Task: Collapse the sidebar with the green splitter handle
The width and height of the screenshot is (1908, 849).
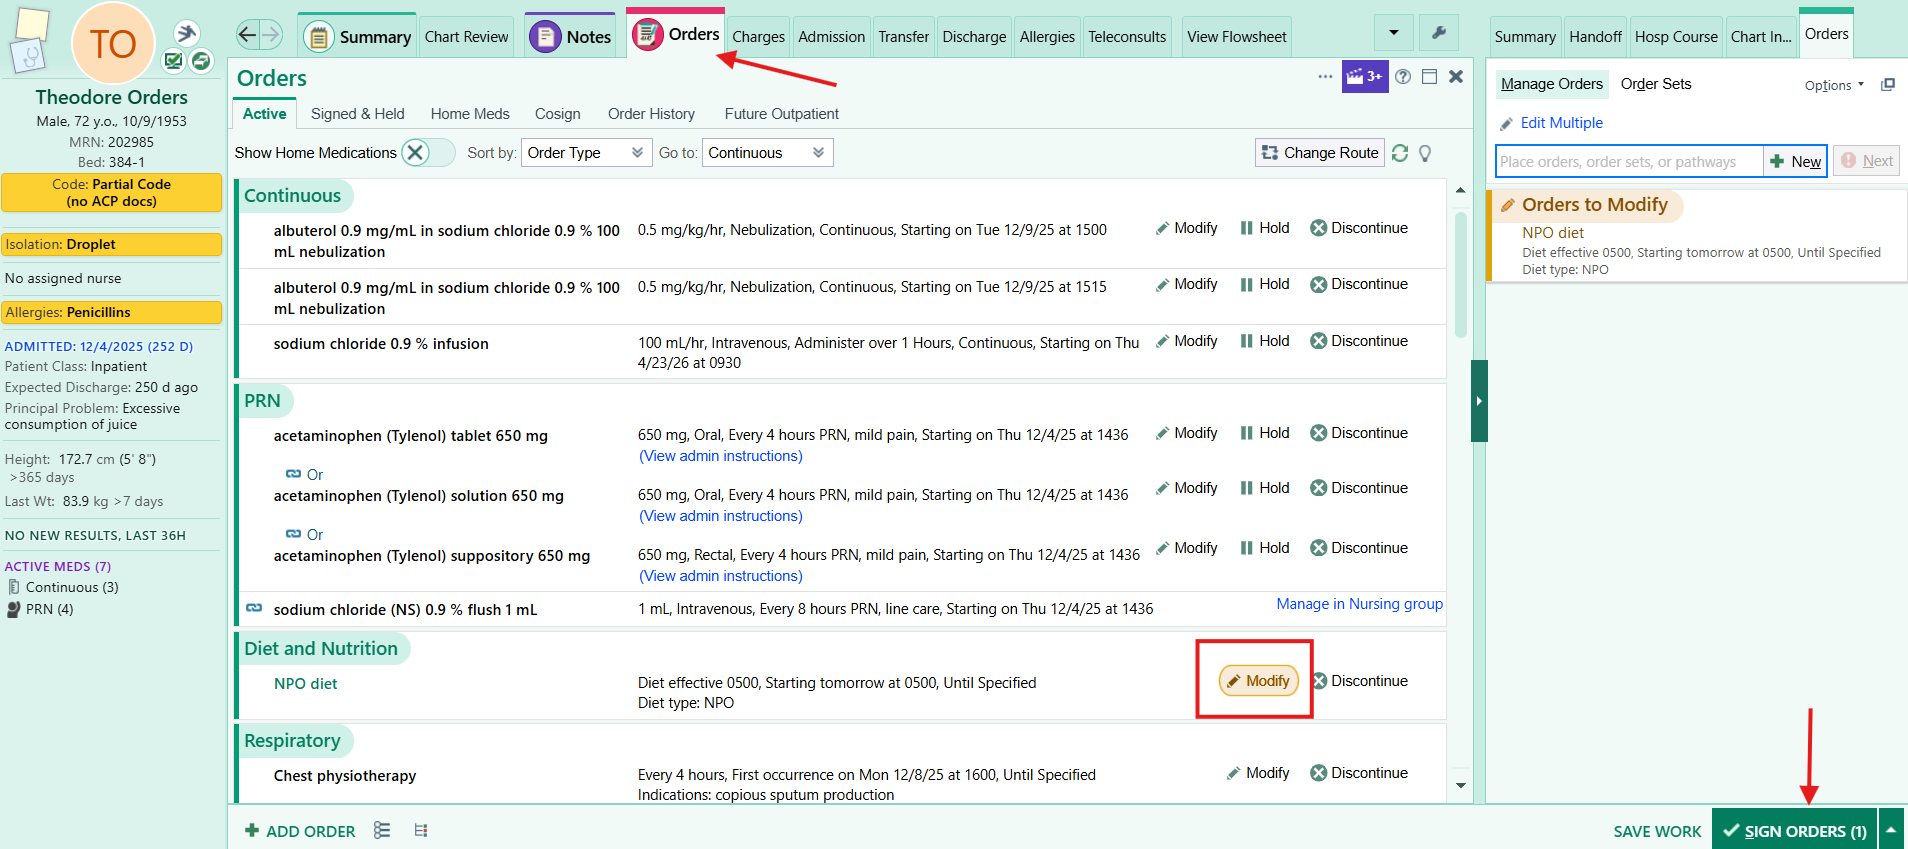Action: click(1479, 401)
